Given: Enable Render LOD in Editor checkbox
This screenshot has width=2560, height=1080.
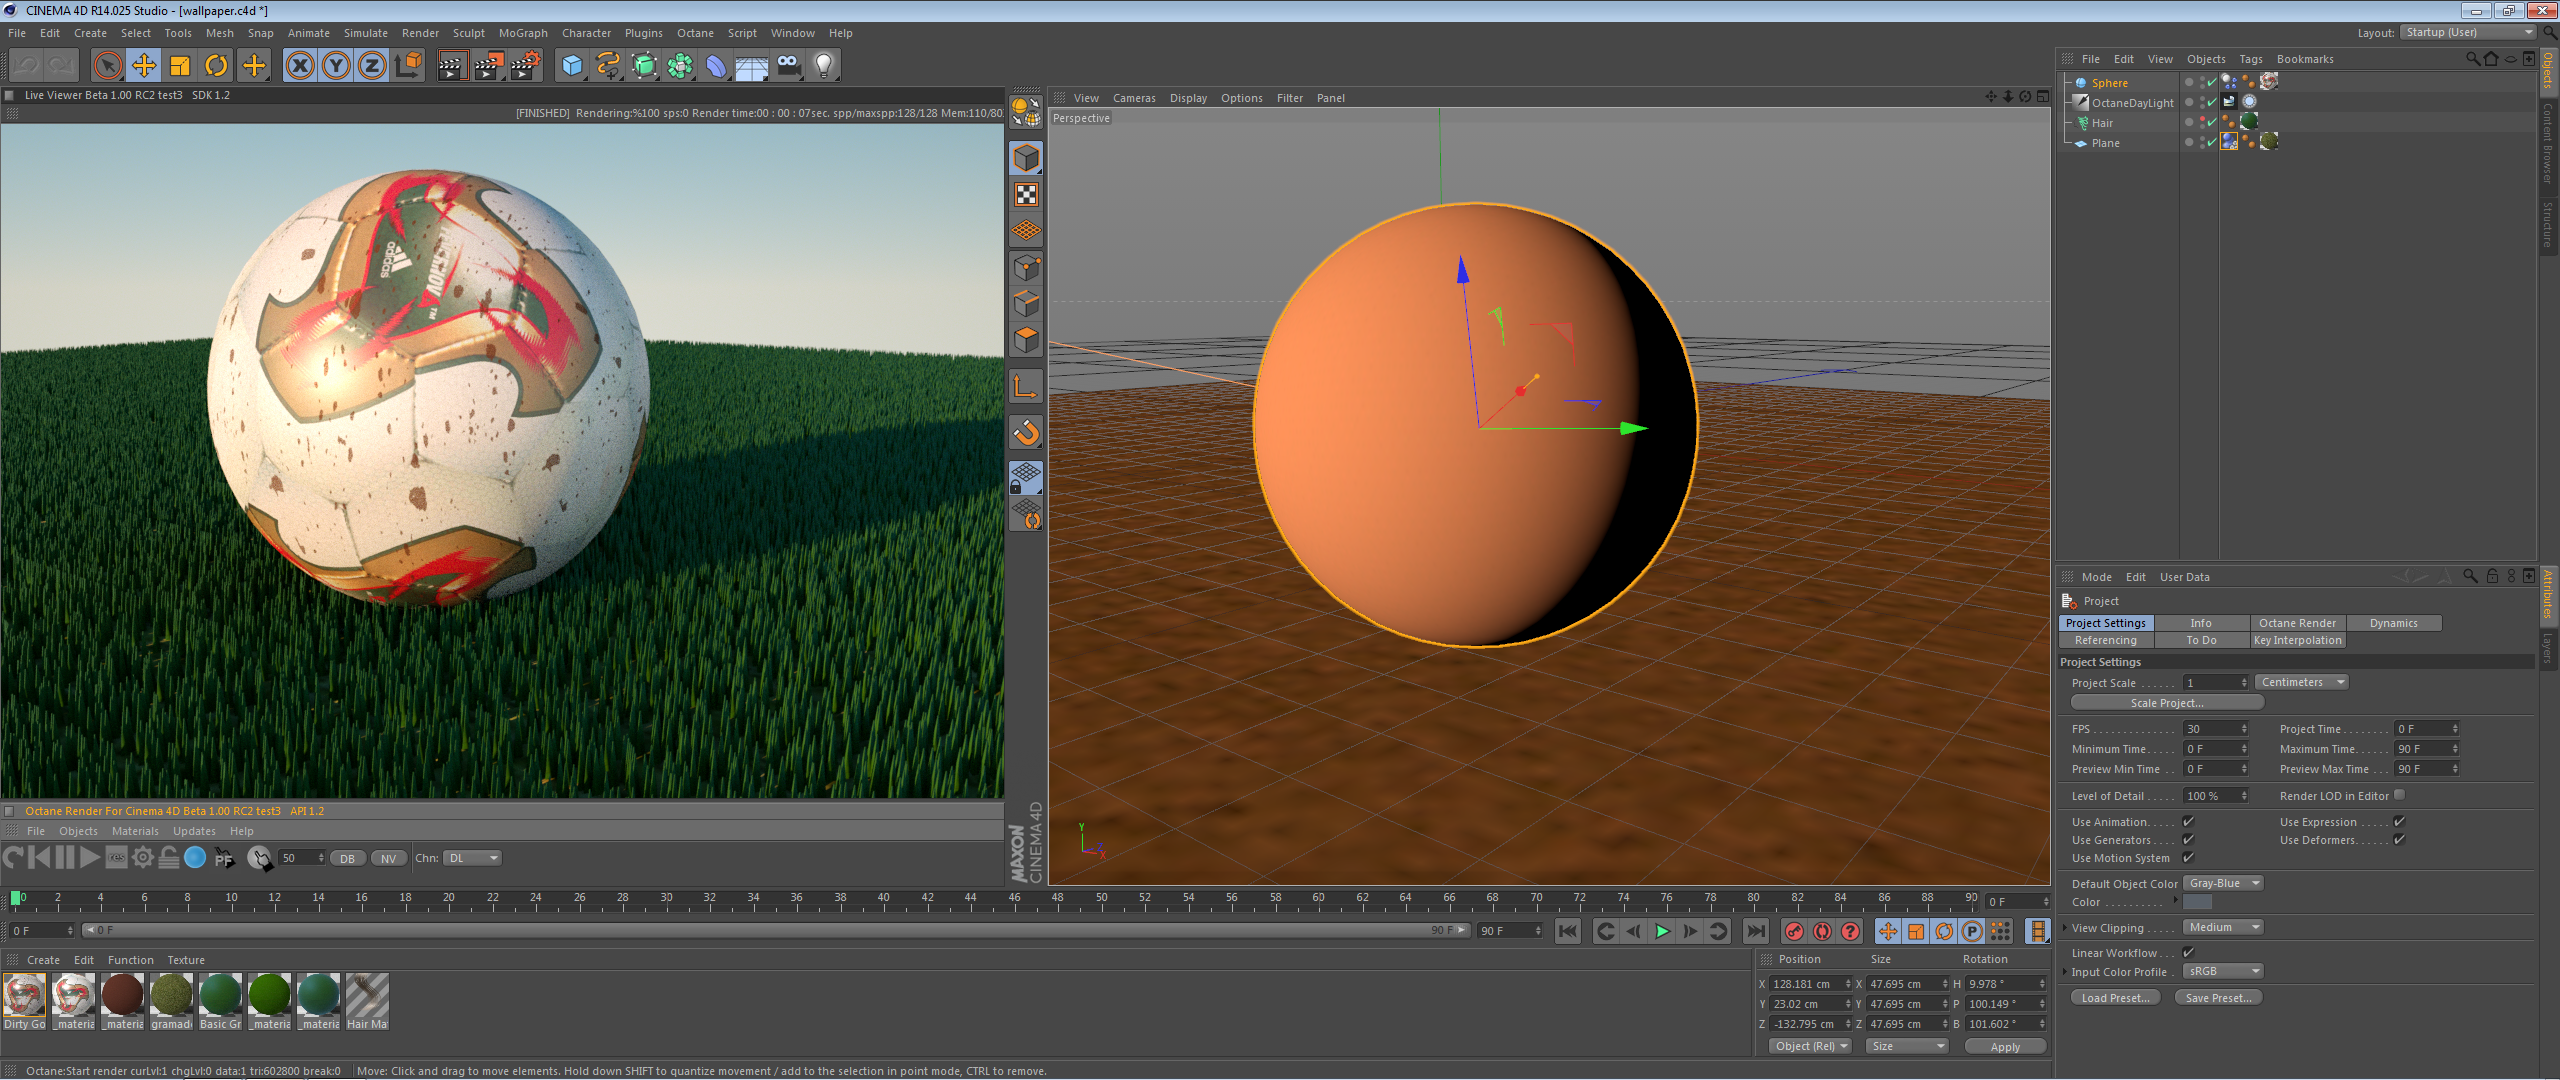Looking at the screenshot, I should (x=2399, y=795).
